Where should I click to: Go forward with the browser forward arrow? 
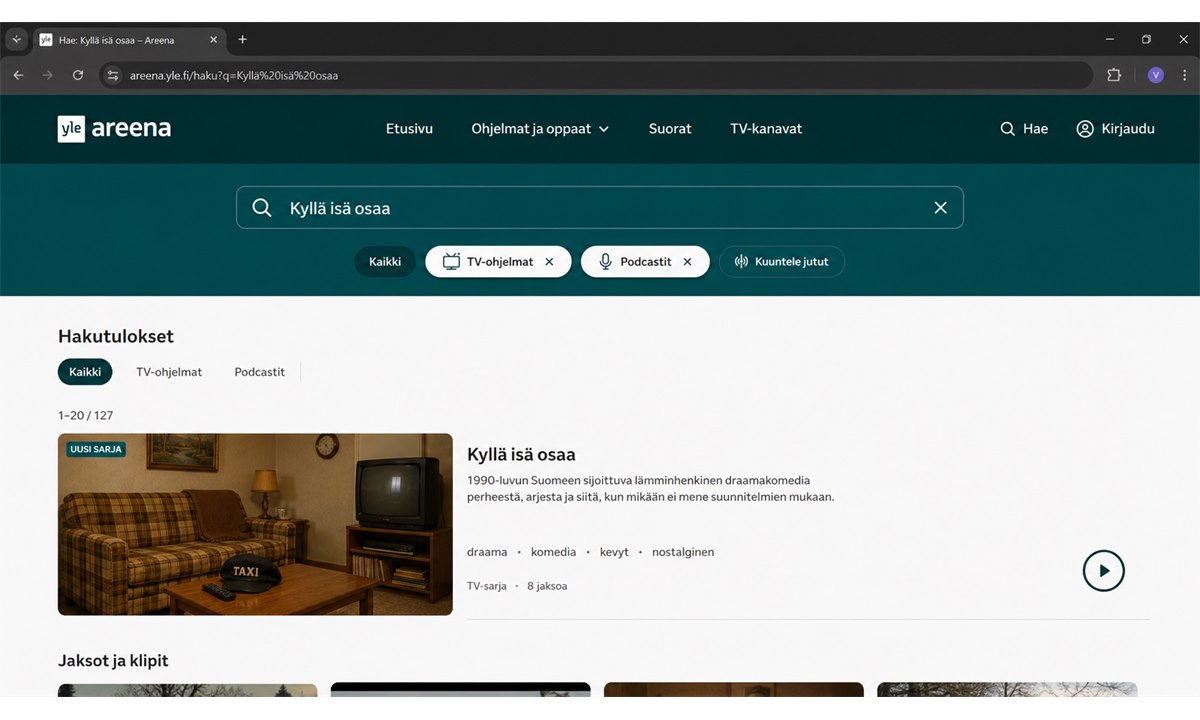click(x=48, y=75)
